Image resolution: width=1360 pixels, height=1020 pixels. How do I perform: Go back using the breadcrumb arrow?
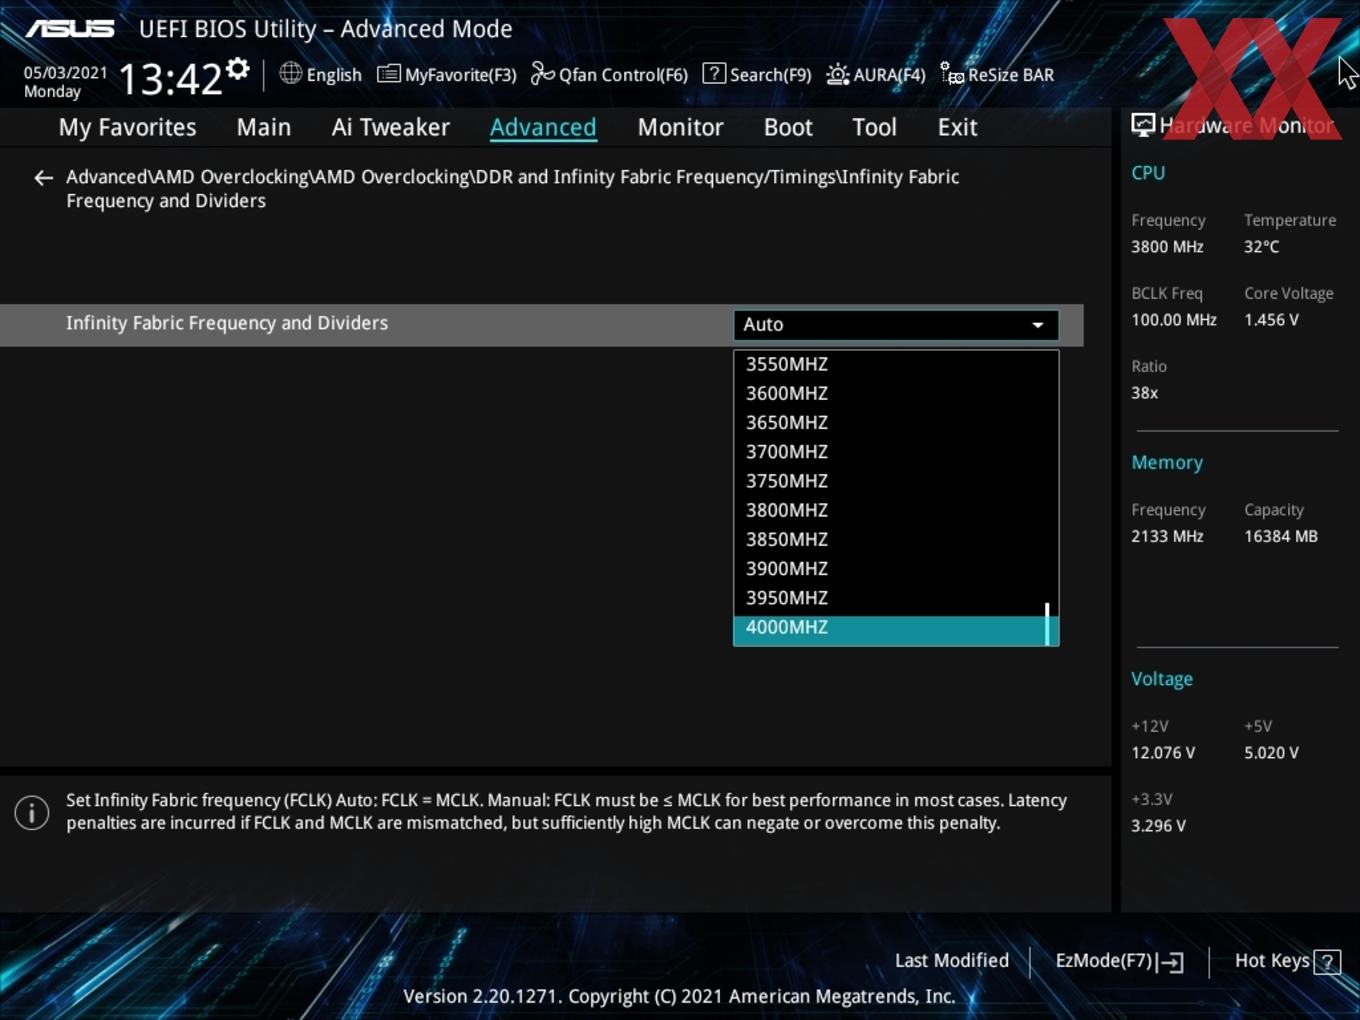pos(43,178)
